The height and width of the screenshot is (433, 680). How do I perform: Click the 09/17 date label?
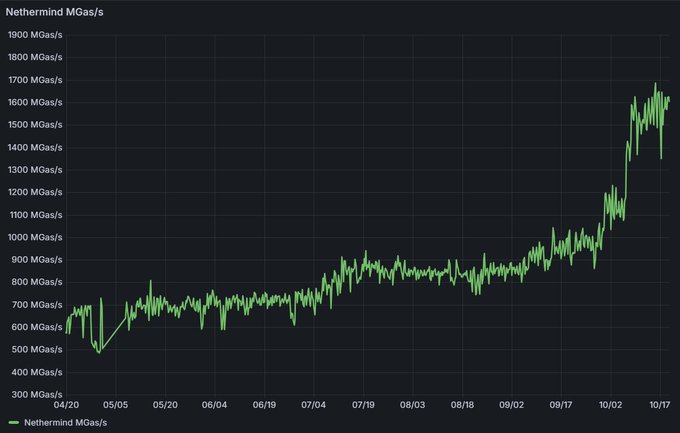click(561, 405)
